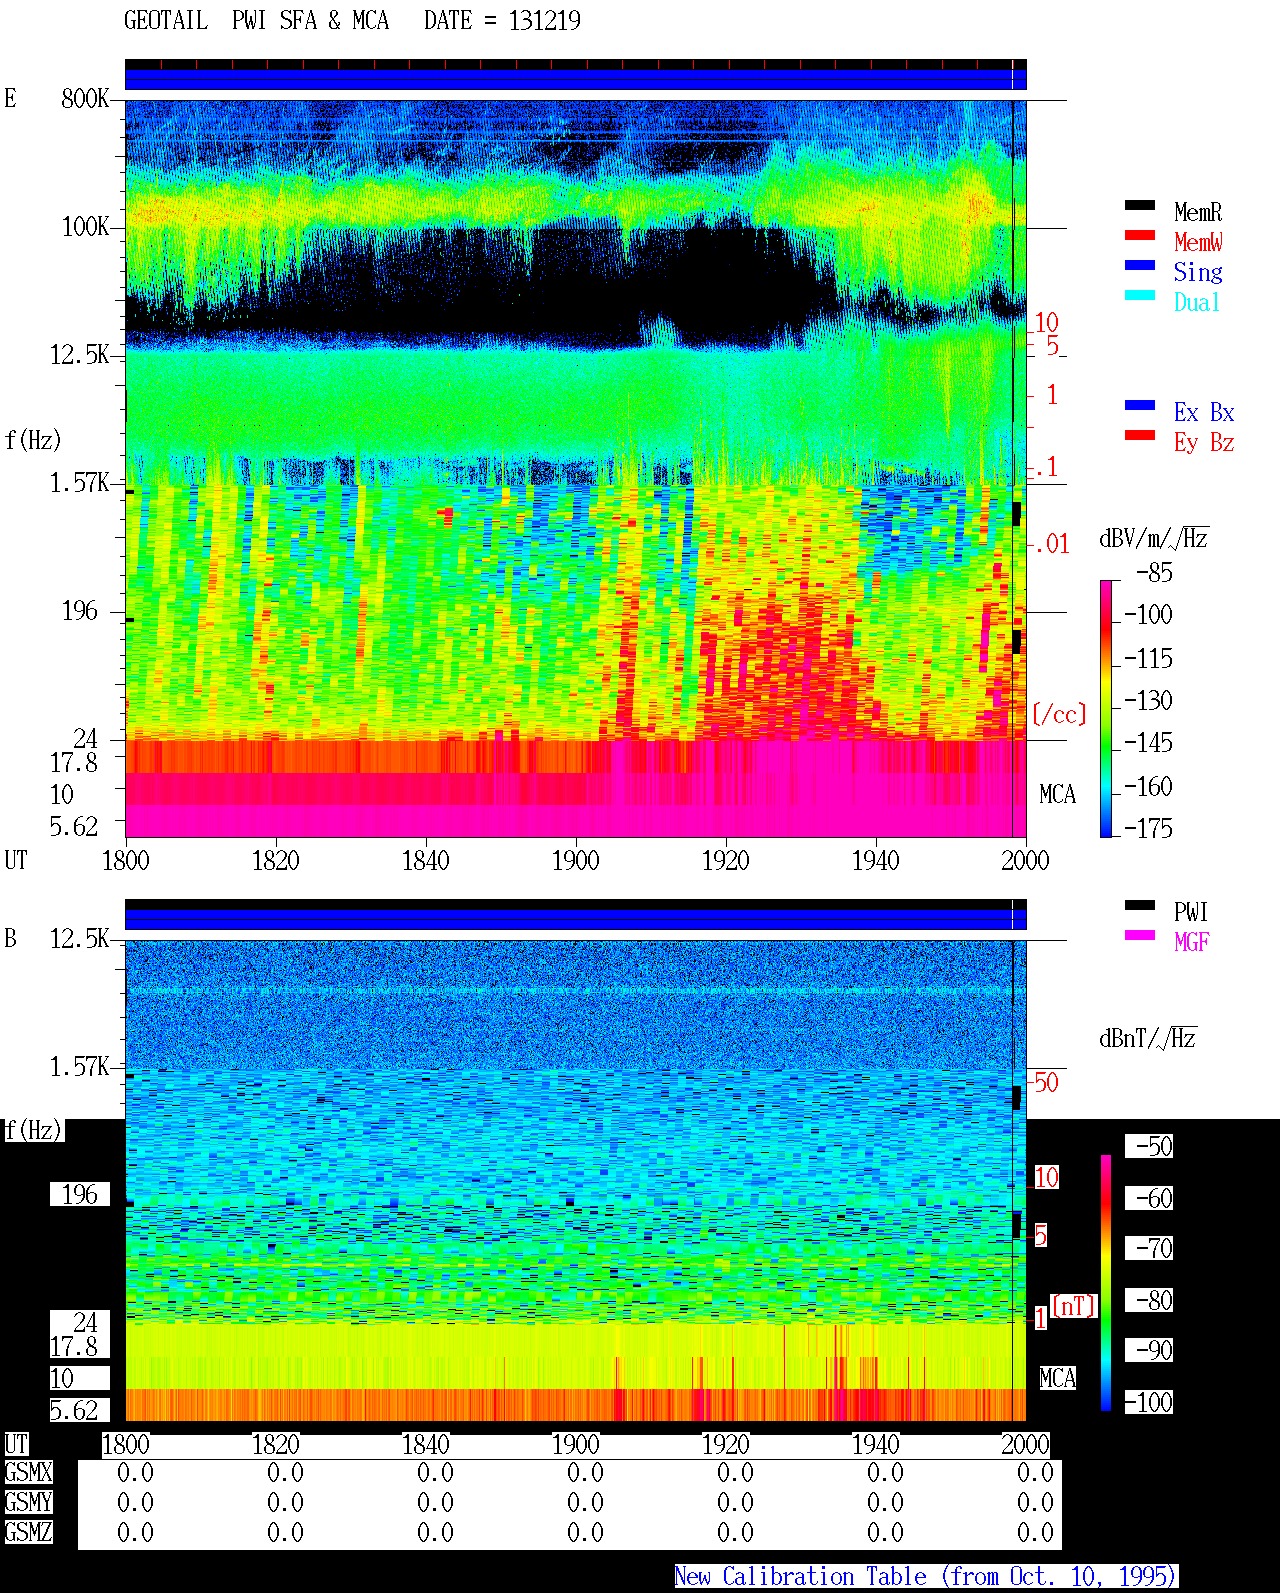Click the black PWI legend swatch
Screen dimensions: 1280x1593
1140,905
